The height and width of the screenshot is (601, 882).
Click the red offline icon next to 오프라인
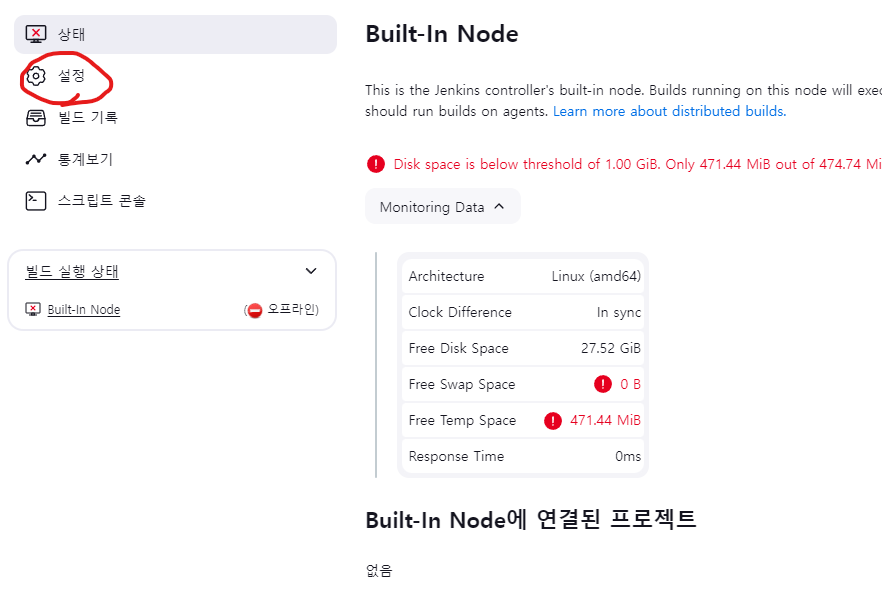tap(255, 310)
